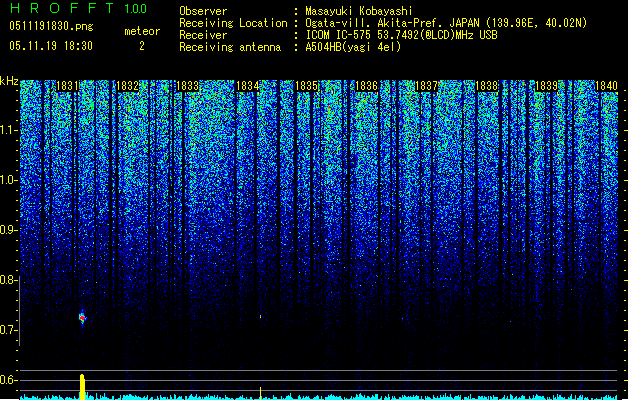Image resolution: width=629 pixels, height=400 pixels.
Task: Click the ICOM IC-575 receiver text
Action: point(401,35)
